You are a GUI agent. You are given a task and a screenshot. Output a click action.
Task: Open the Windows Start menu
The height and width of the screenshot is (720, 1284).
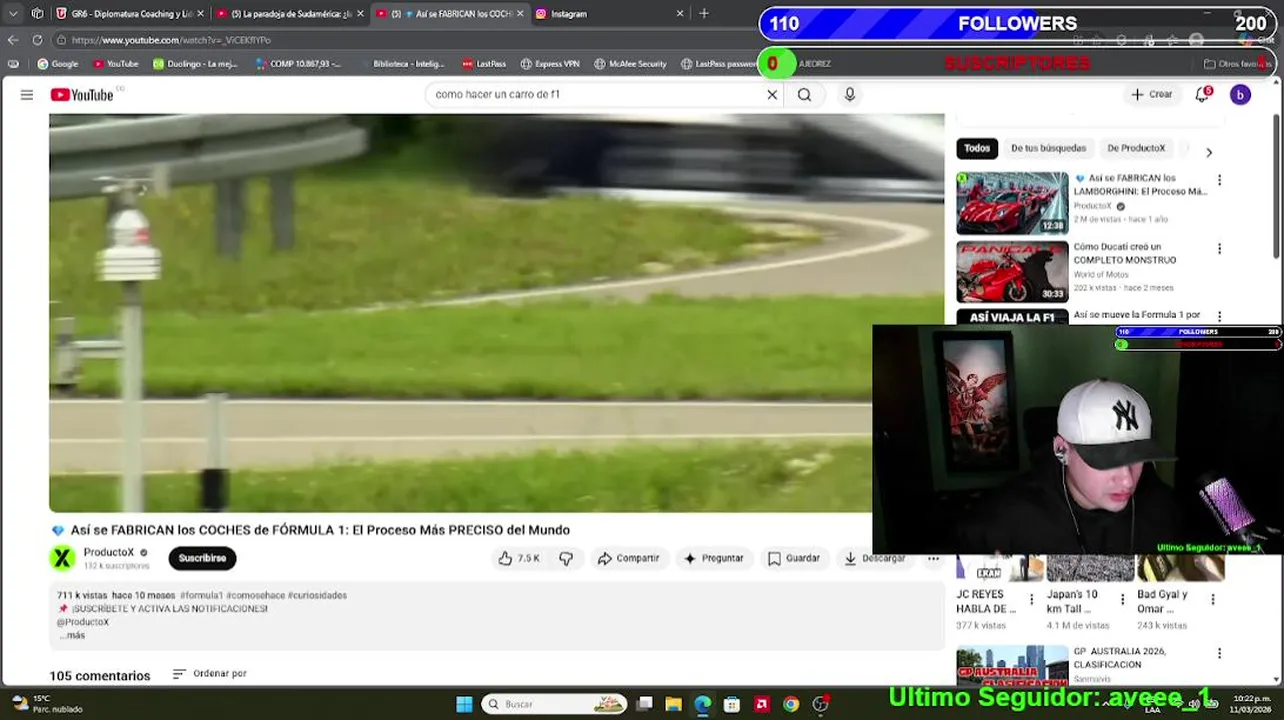point(464,704)
